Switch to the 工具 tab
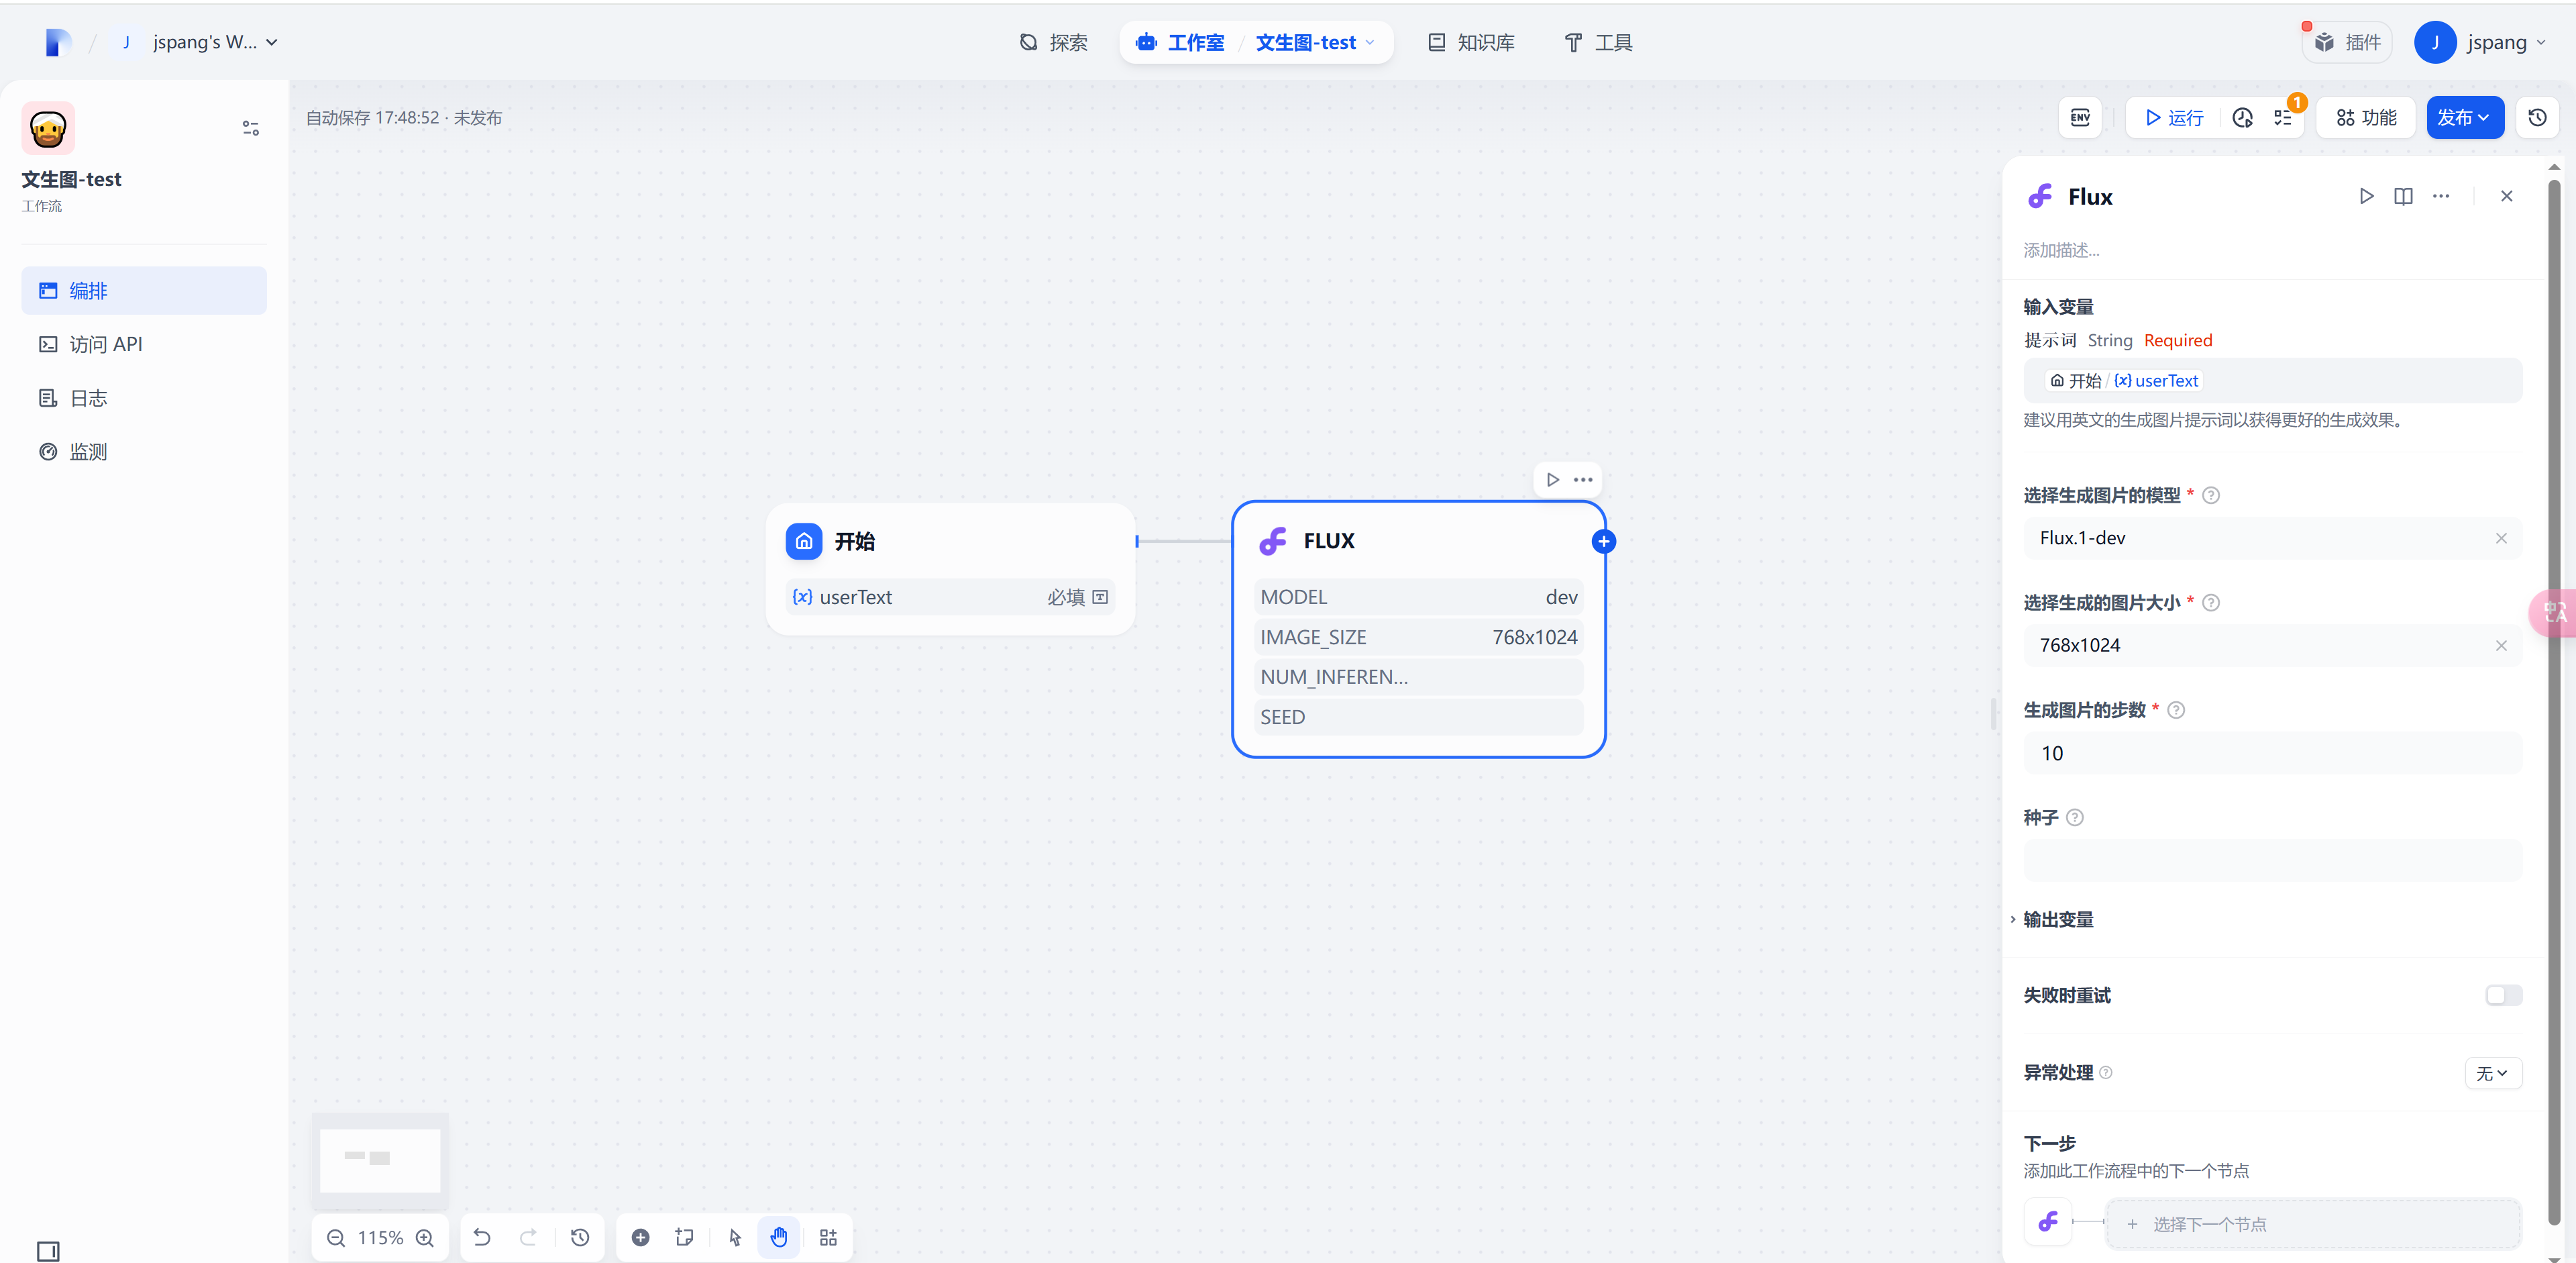 tap(1598, 42)
